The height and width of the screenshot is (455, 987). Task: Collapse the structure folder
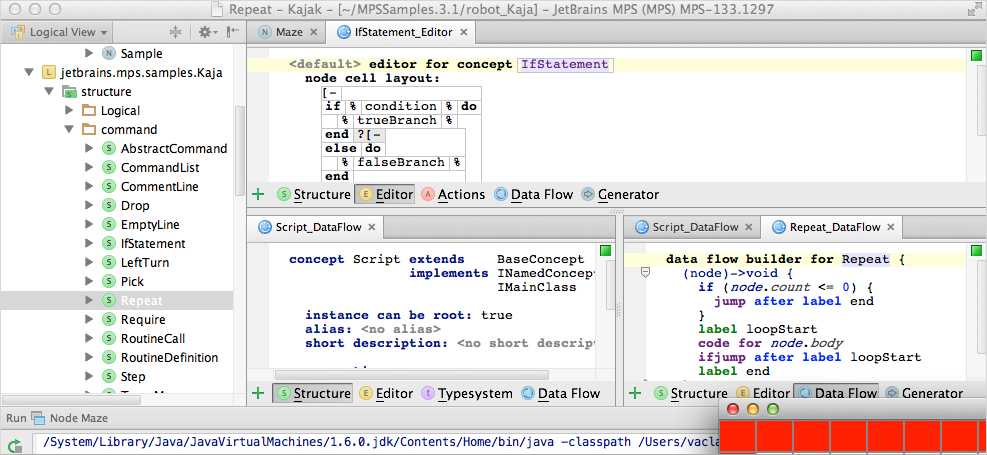48,92
